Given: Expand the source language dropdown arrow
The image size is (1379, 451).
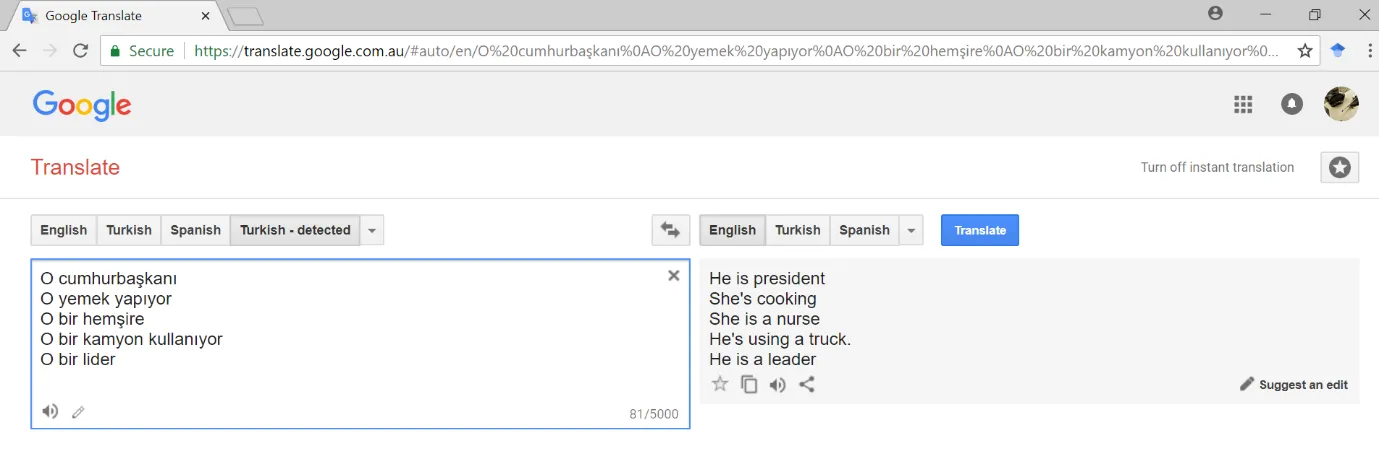Looking at the screenshot, I should pos(372,230).
